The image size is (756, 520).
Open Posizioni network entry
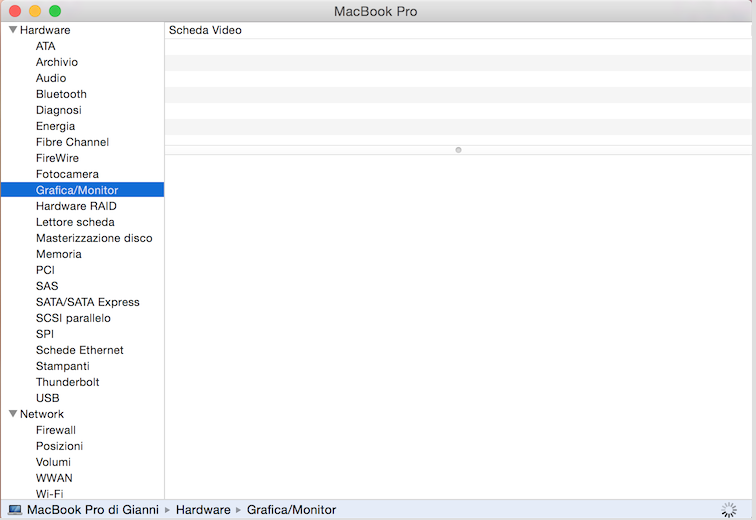click(x=59, y=446)
